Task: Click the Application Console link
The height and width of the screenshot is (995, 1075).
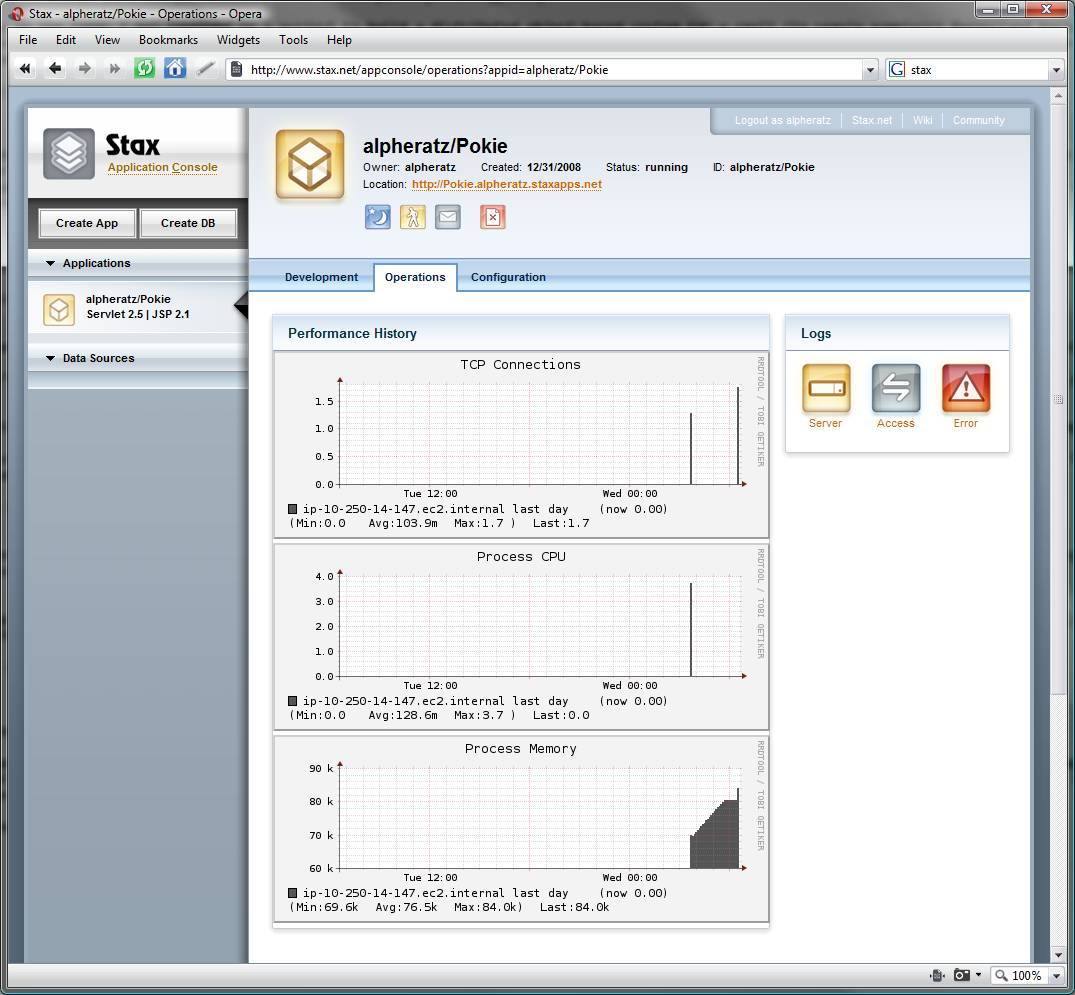Action: [162, 167]
